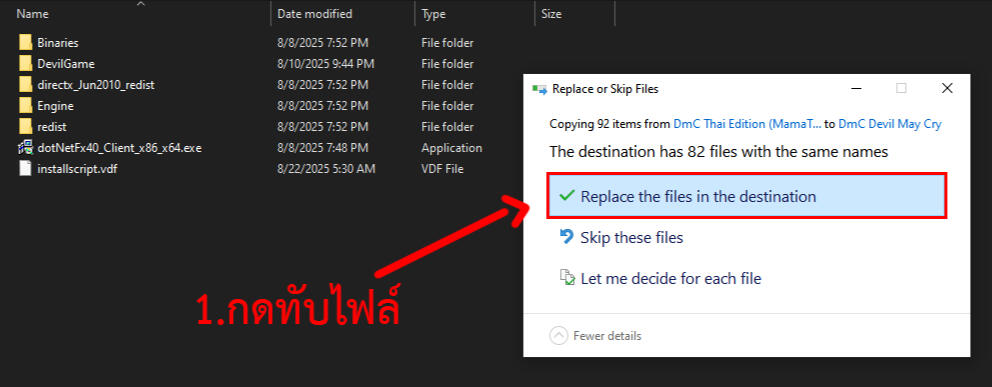
Task: Select the installscript.vdf file icon
Action: pos(25,169)
